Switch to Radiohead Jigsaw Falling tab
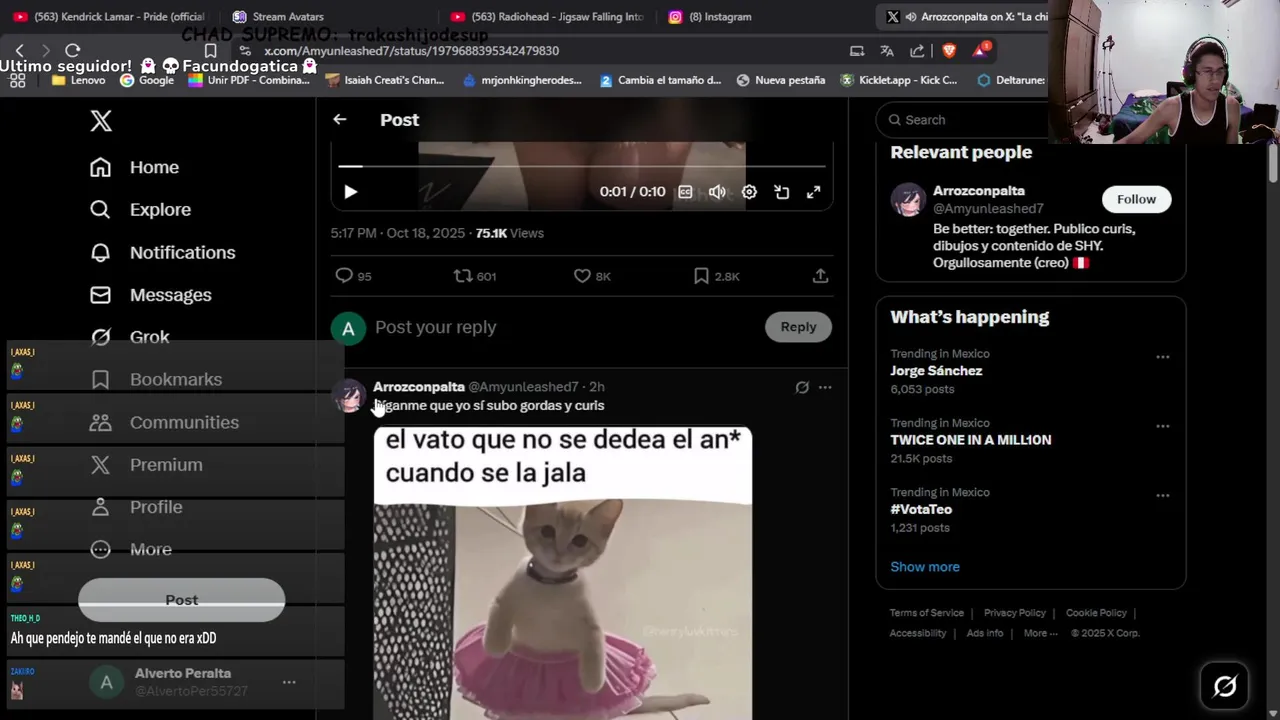Screen dimensions: 1280x720 pos(547,16)
